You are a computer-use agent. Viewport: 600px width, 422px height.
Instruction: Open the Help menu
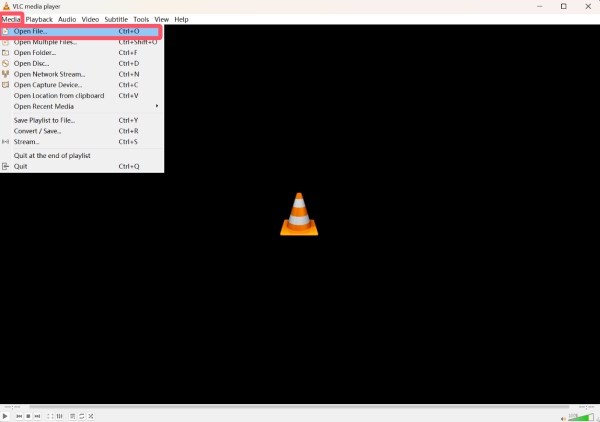(181, 19)
